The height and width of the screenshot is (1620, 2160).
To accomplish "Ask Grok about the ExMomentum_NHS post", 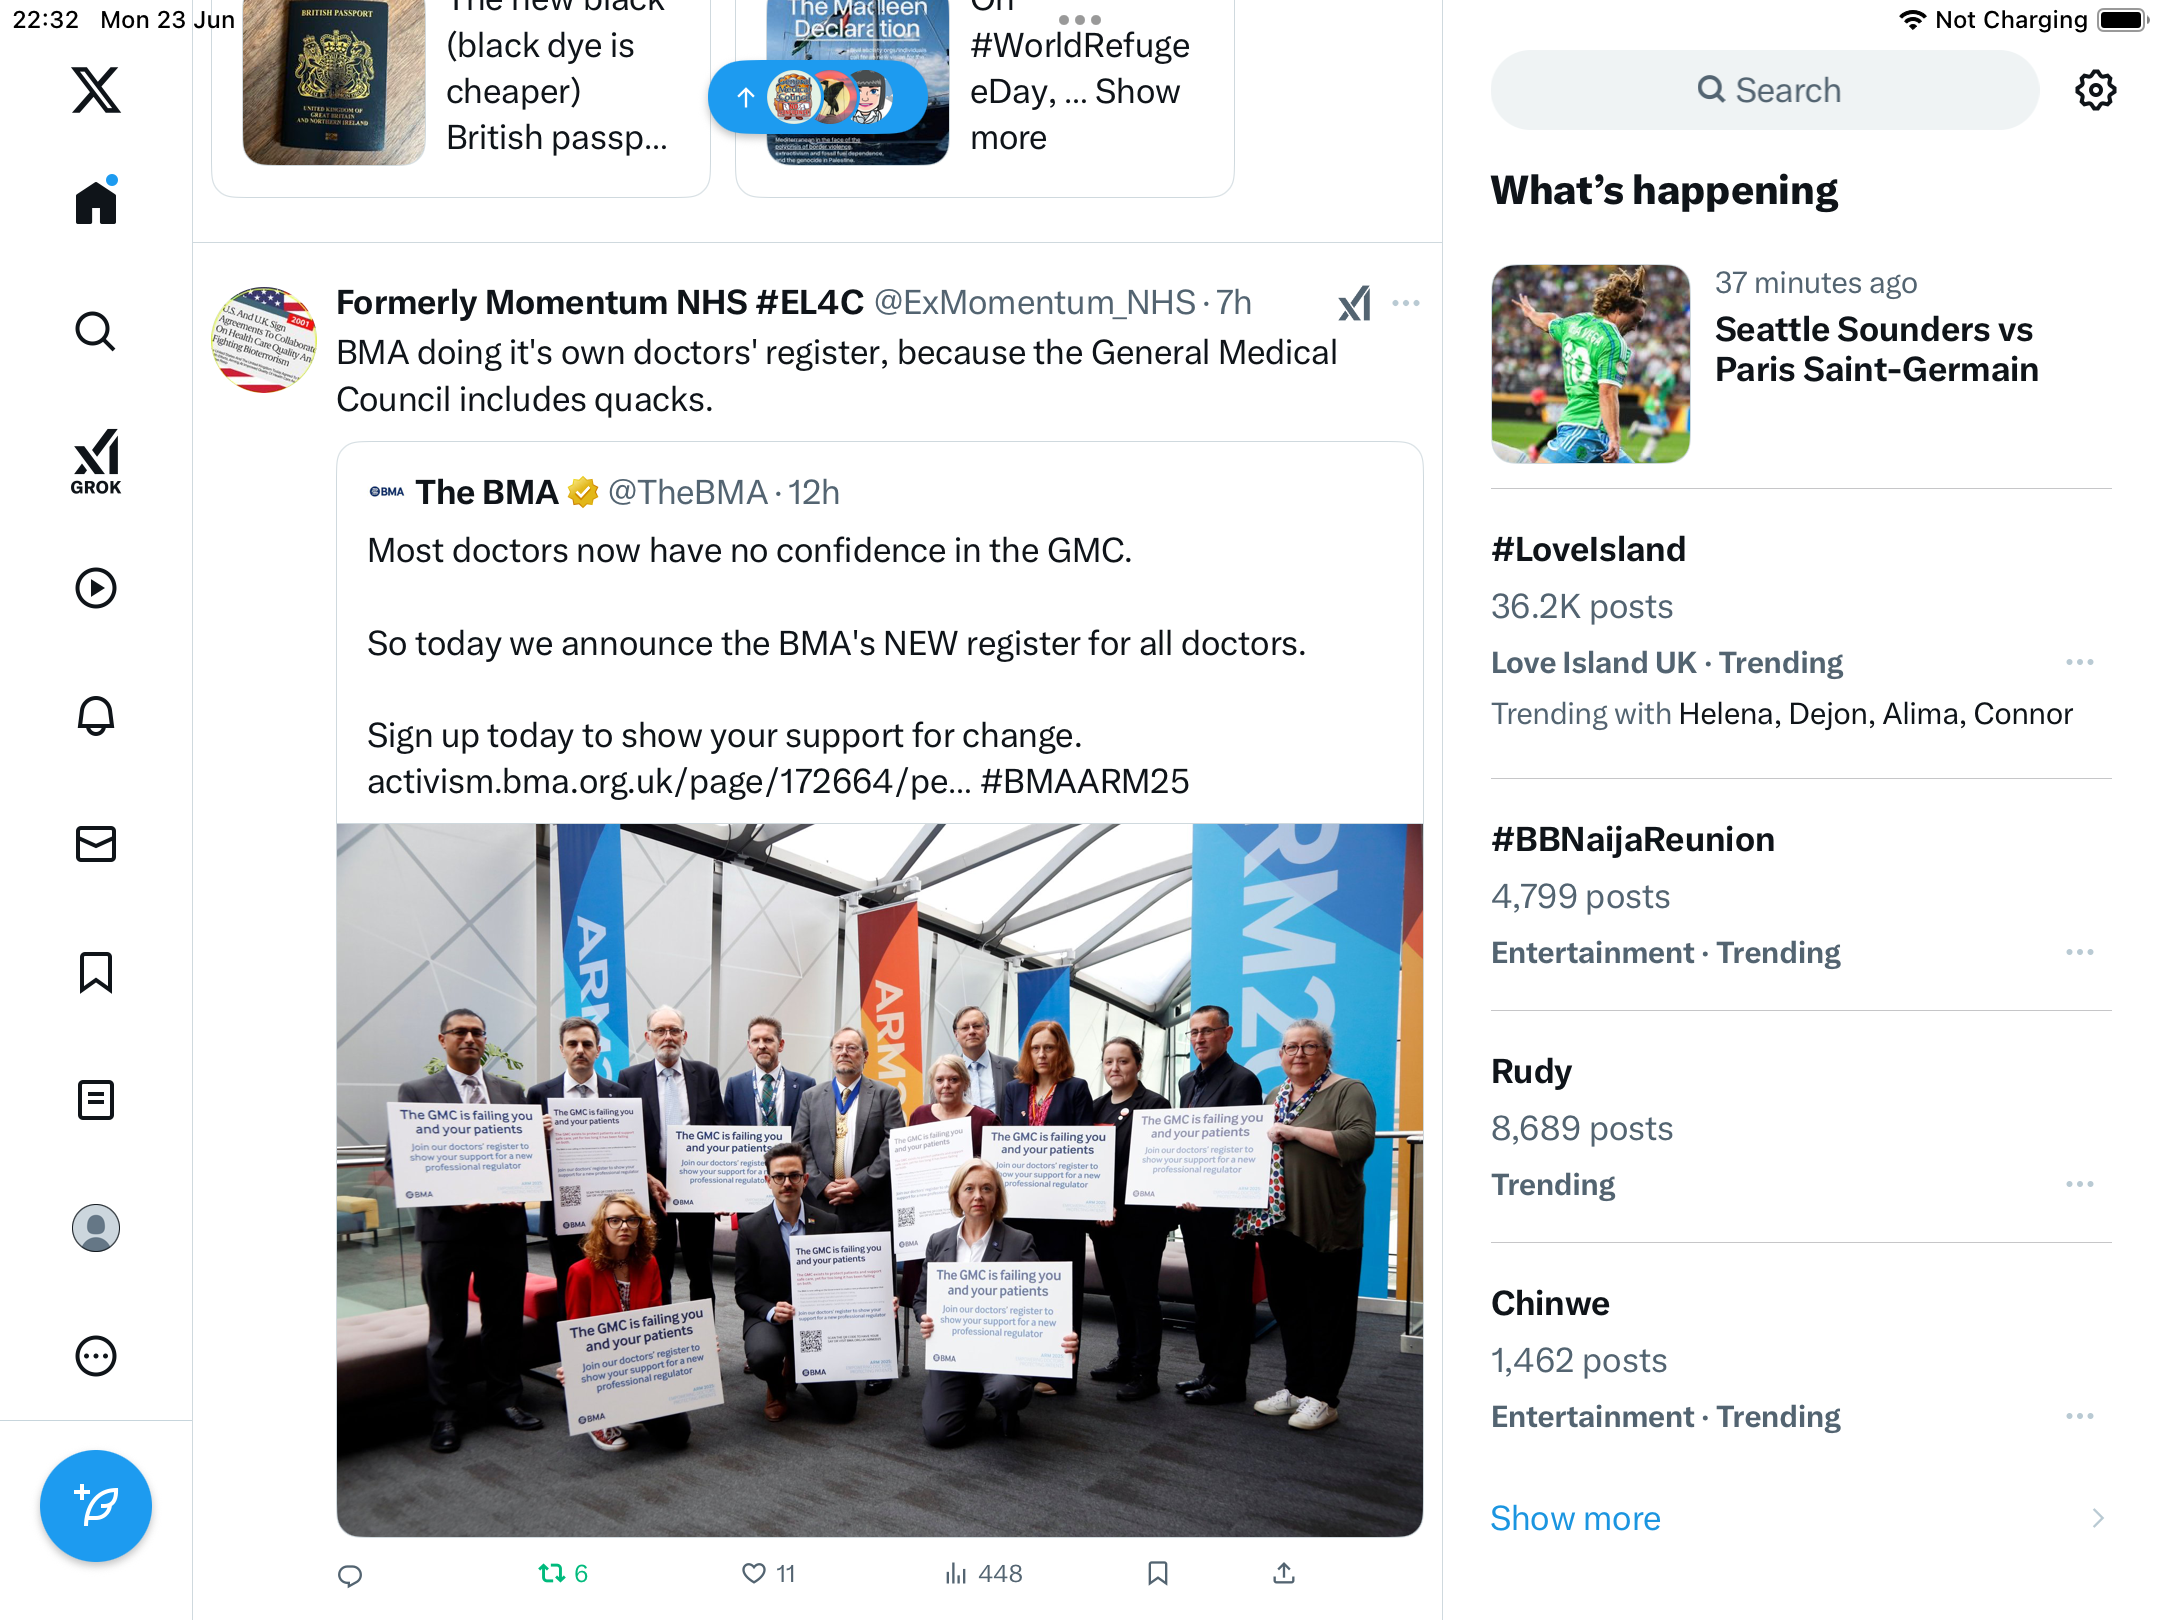I will click(x=1355, y=303).
